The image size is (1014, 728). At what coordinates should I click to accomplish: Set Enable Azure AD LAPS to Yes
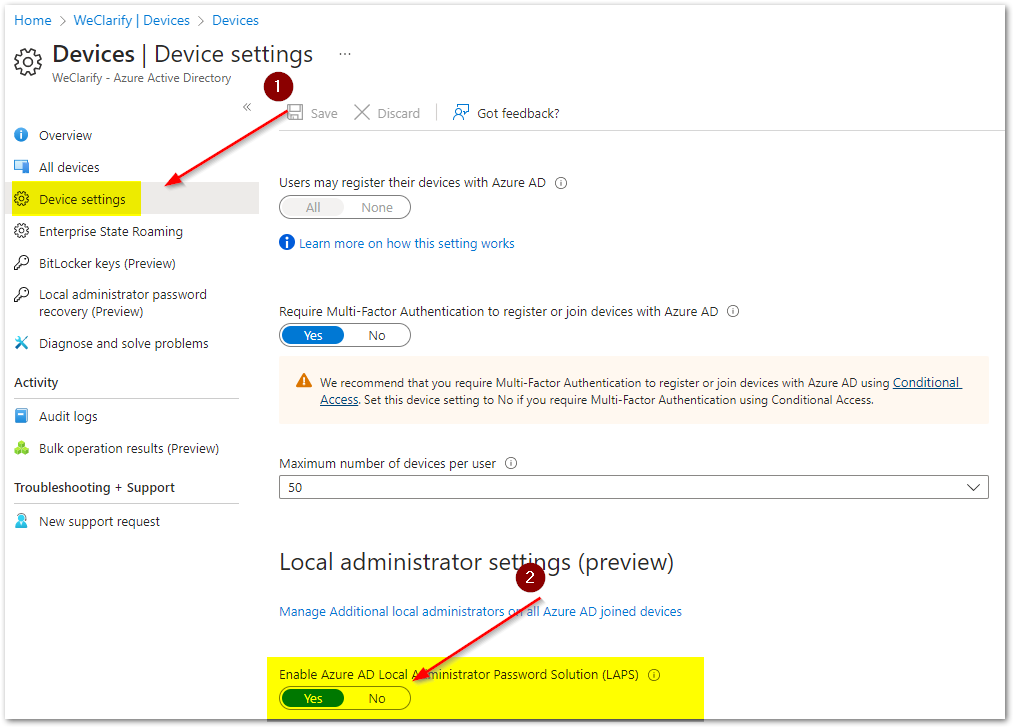(313, 698)
